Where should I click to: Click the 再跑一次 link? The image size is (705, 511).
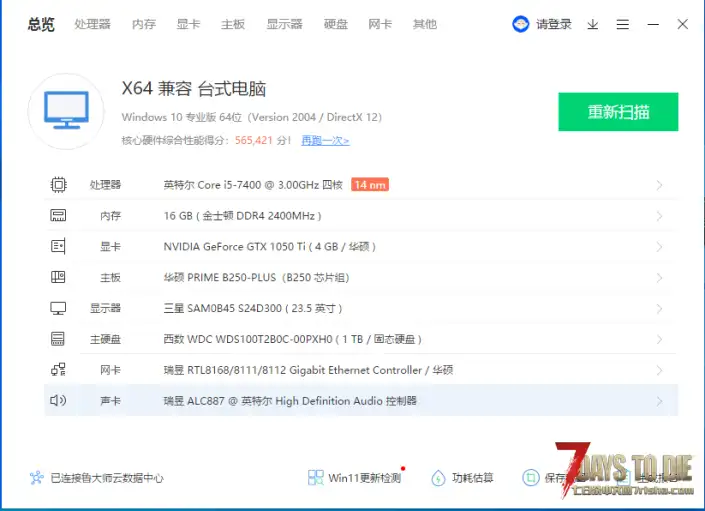325,141
